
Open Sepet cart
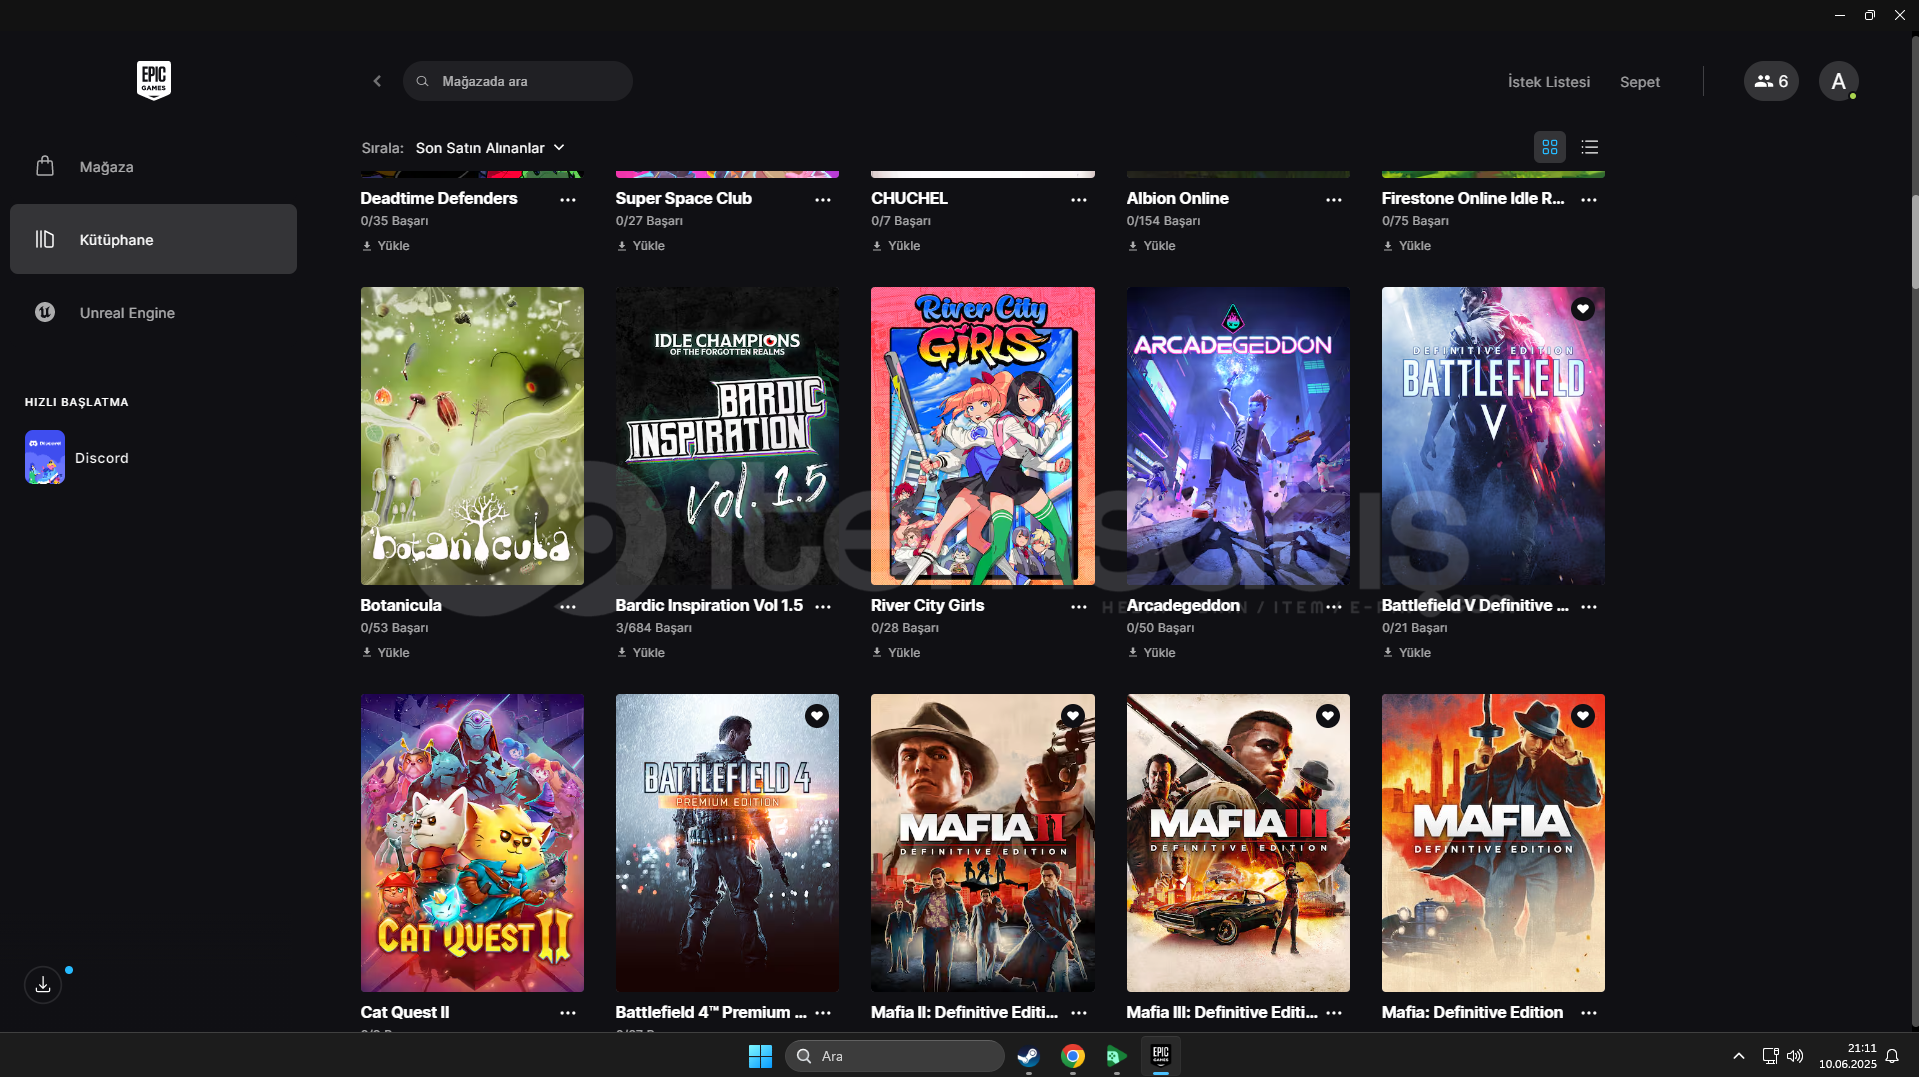pyautogui.click(x=1639, y=82)
